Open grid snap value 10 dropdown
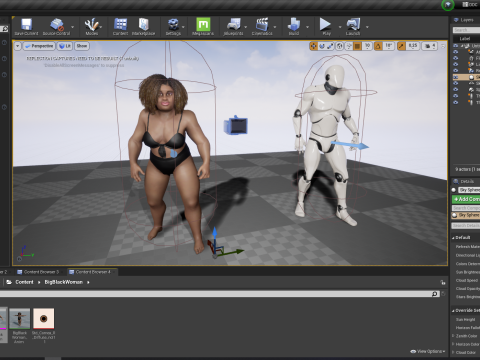 (x=367, y=46)
